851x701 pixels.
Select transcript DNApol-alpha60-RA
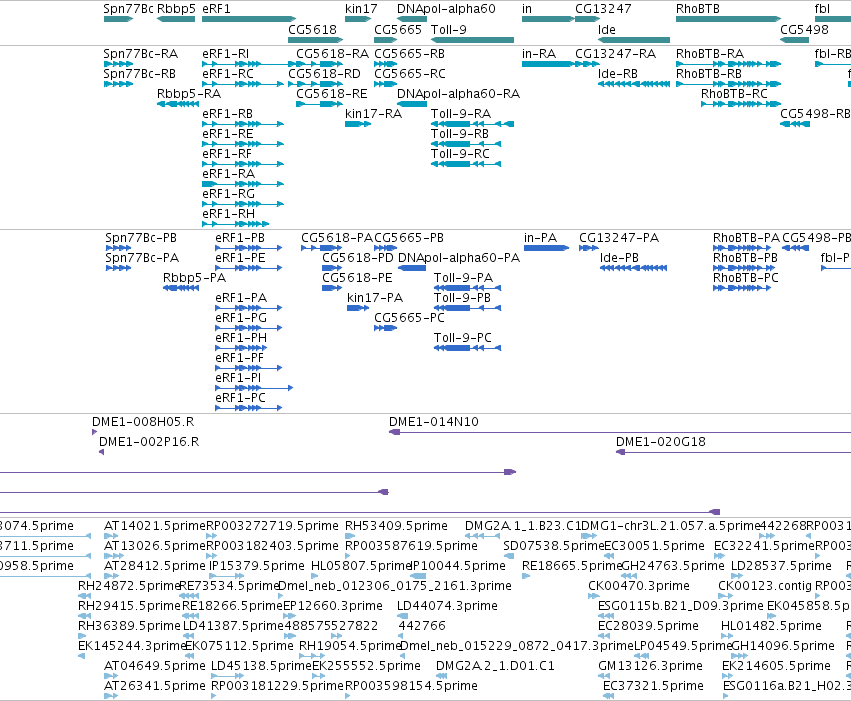pos(458,93)
